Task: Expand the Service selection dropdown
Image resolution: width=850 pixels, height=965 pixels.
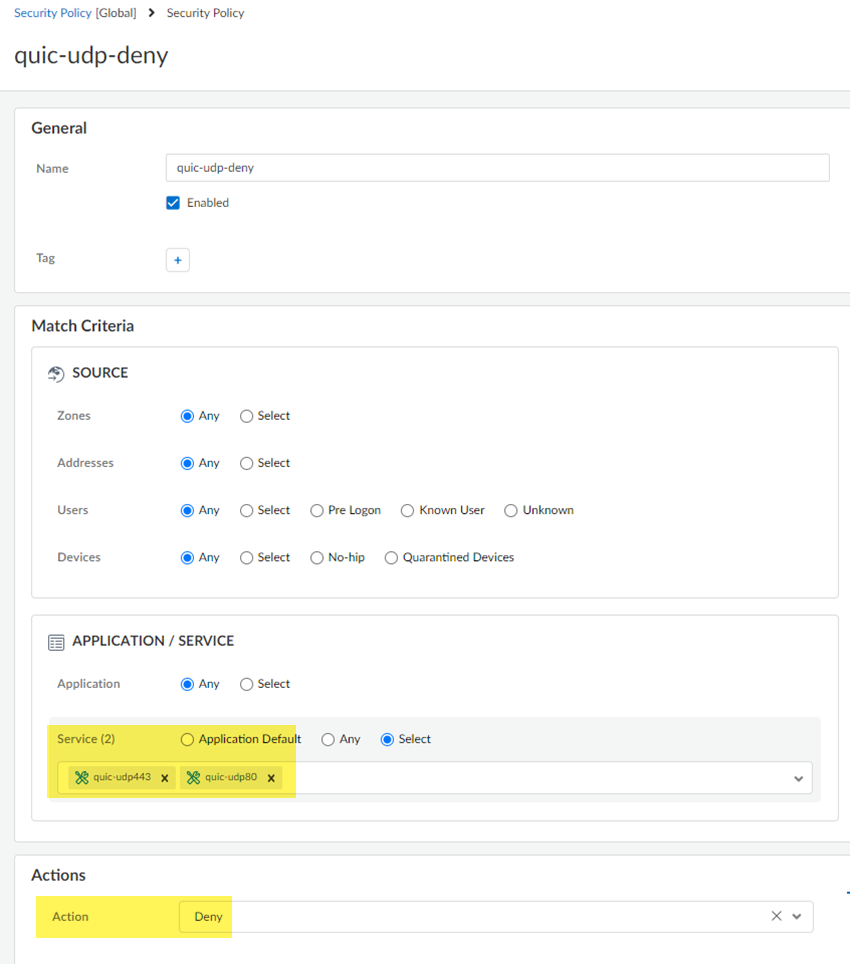Action: [798, 778]
